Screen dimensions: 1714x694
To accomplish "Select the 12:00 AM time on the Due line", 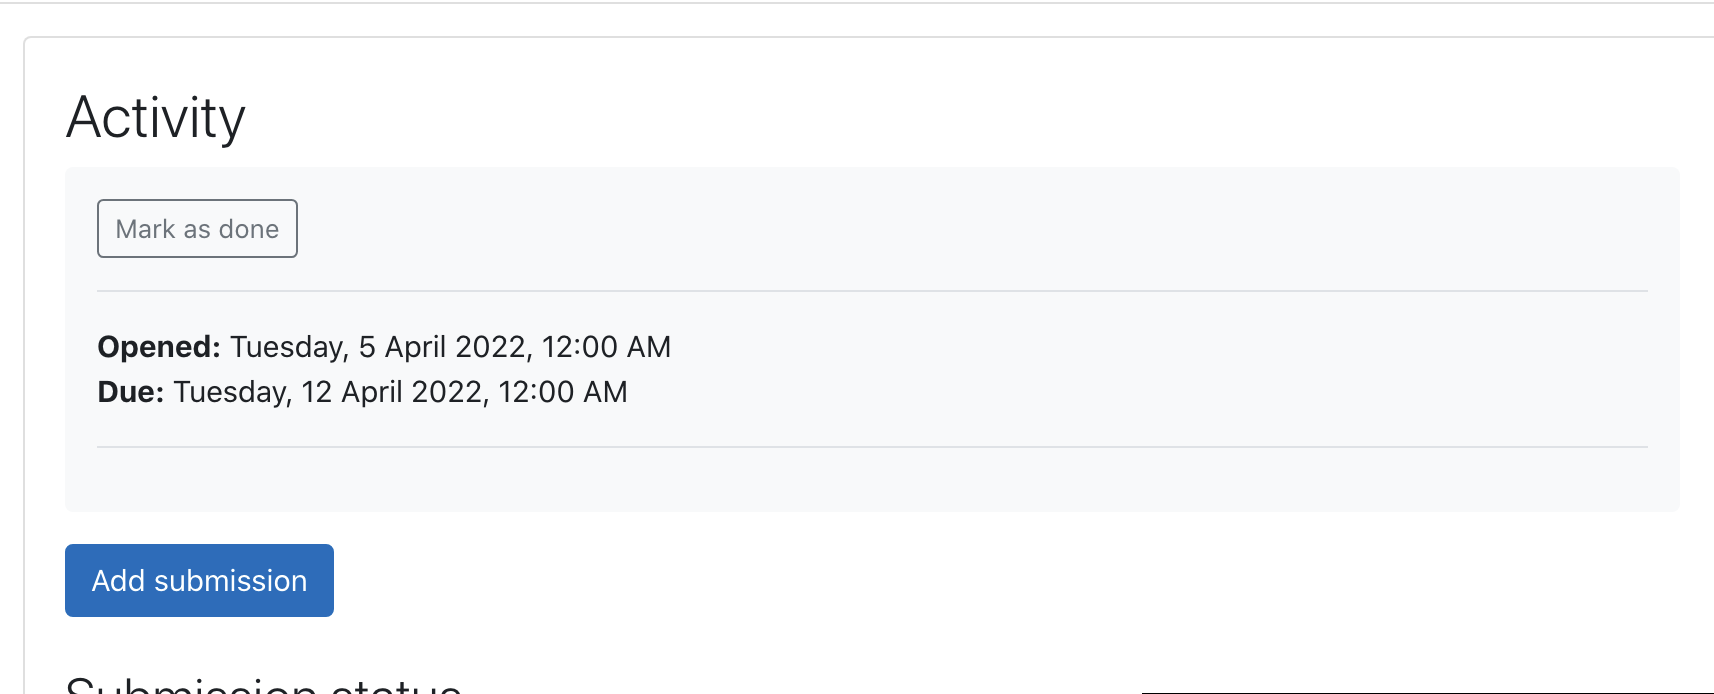I will coord(563,391).
